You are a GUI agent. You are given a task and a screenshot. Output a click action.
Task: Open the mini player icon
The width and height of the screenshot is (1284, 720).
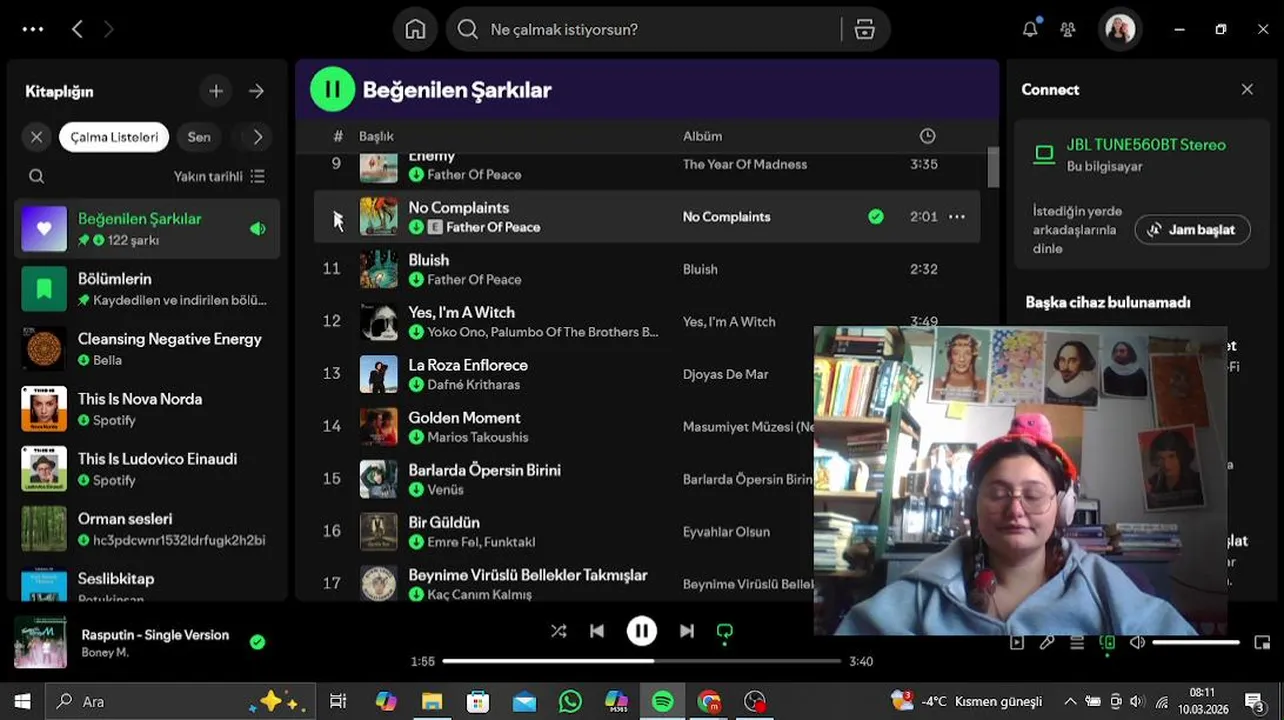coord(1263,643)
